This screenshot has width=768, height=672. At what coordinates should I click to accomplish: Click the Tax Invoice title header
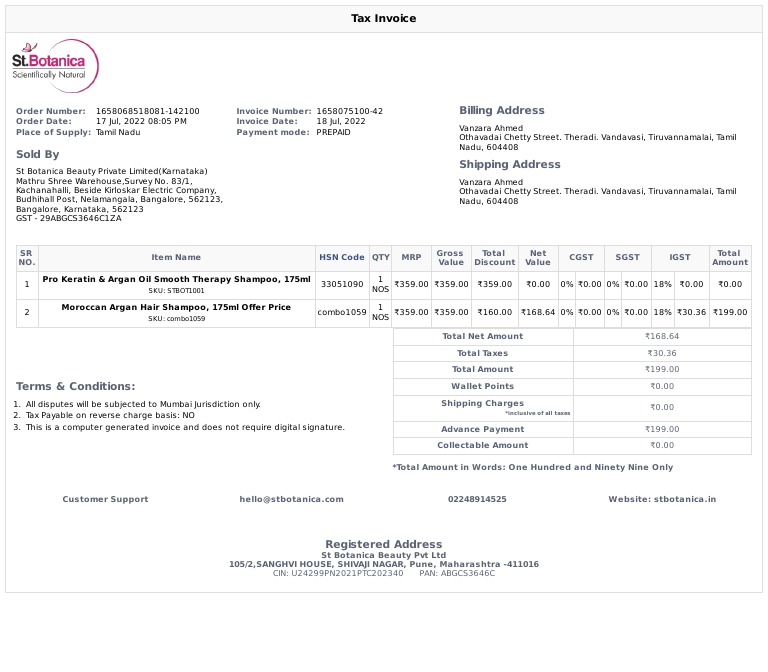[x=383, y=19]
